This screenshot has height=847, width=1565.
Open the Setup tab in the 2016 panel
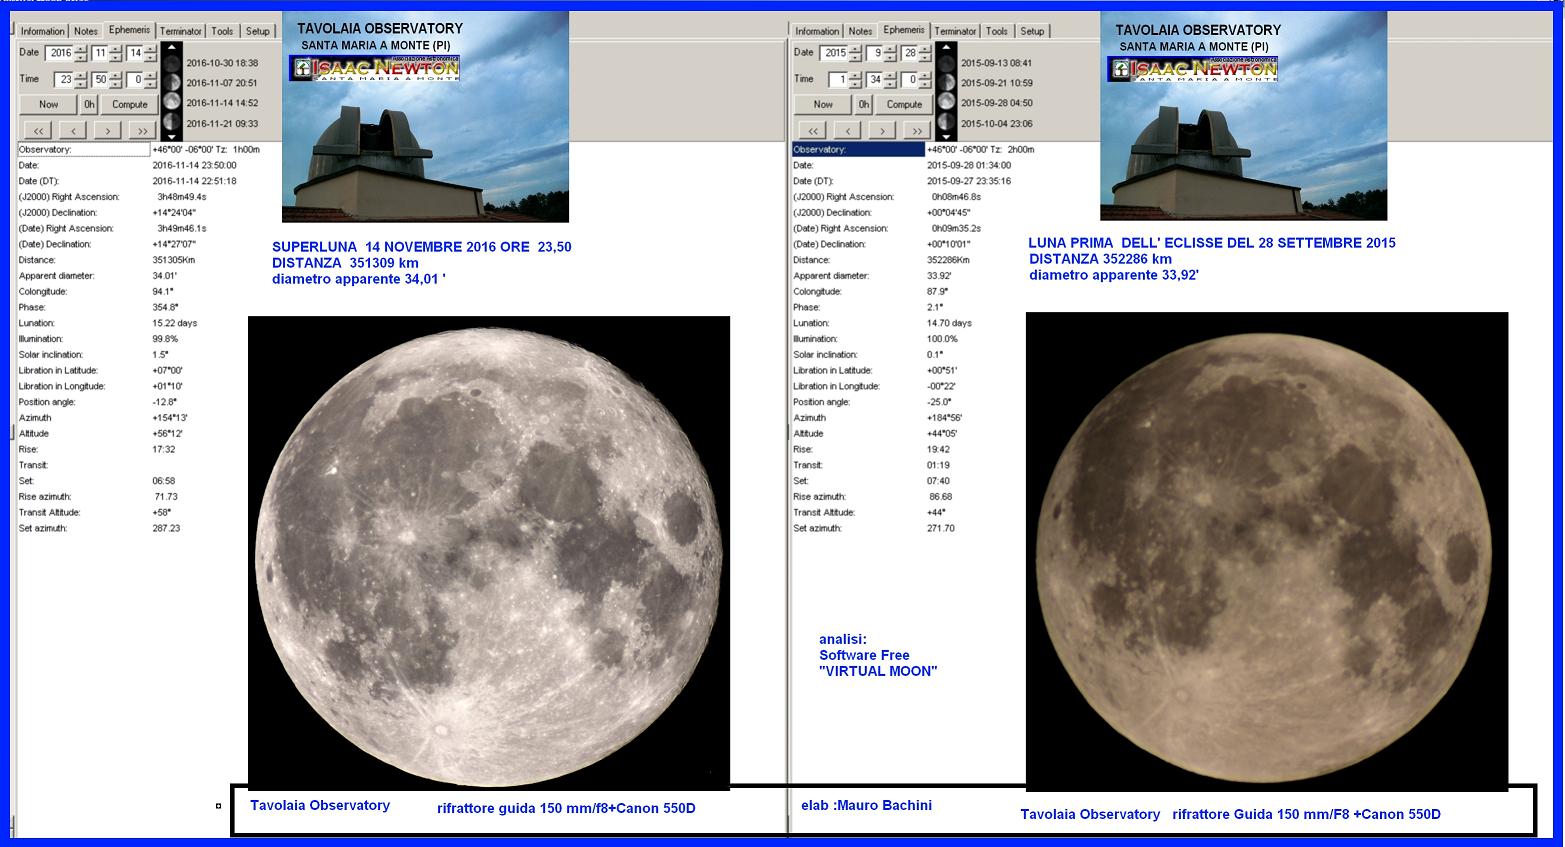258,31
